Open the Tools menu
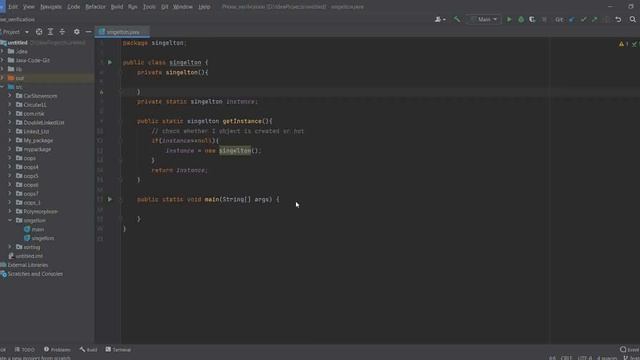 (x=149, y=7)
